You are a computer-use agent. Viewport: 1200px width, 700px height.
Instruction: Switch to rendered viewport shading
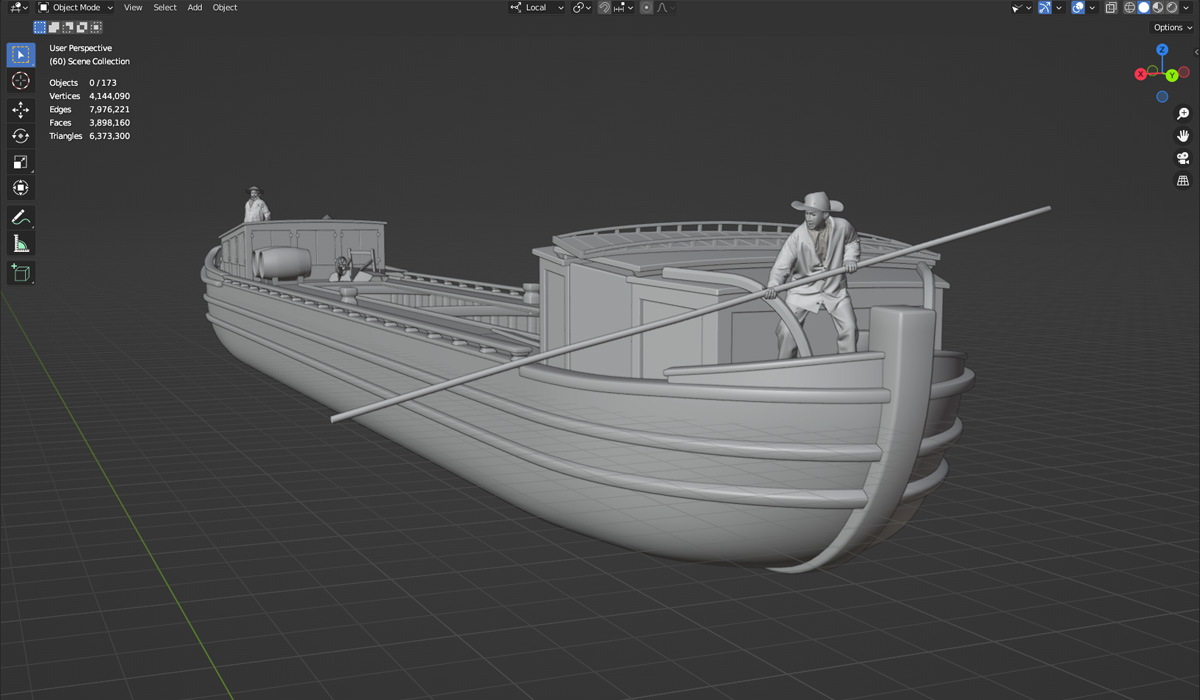point(1171,8)
